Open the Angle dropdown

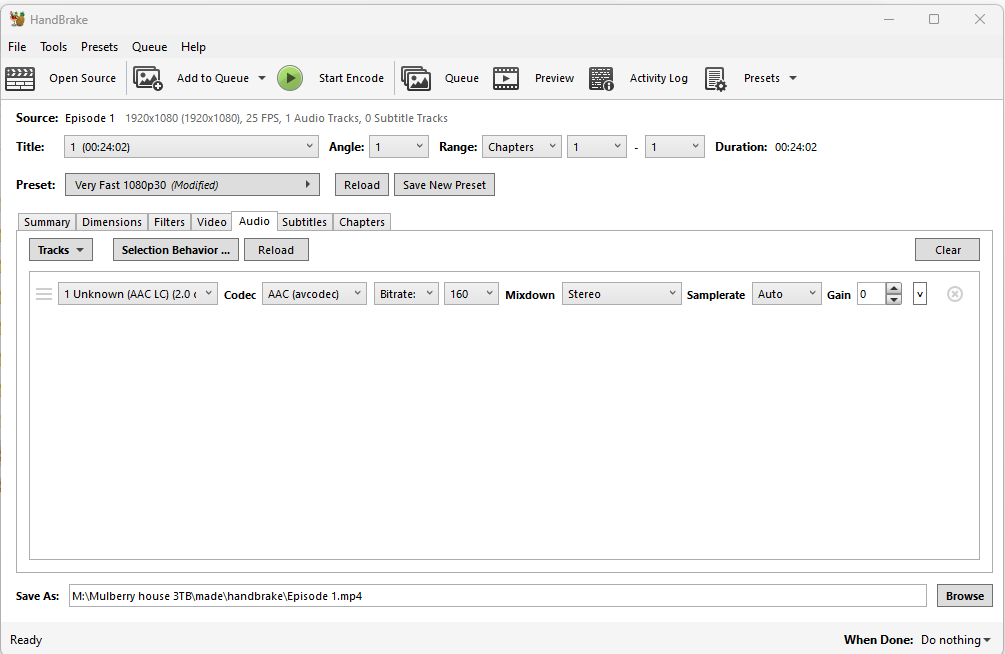(x=399, y=147)
